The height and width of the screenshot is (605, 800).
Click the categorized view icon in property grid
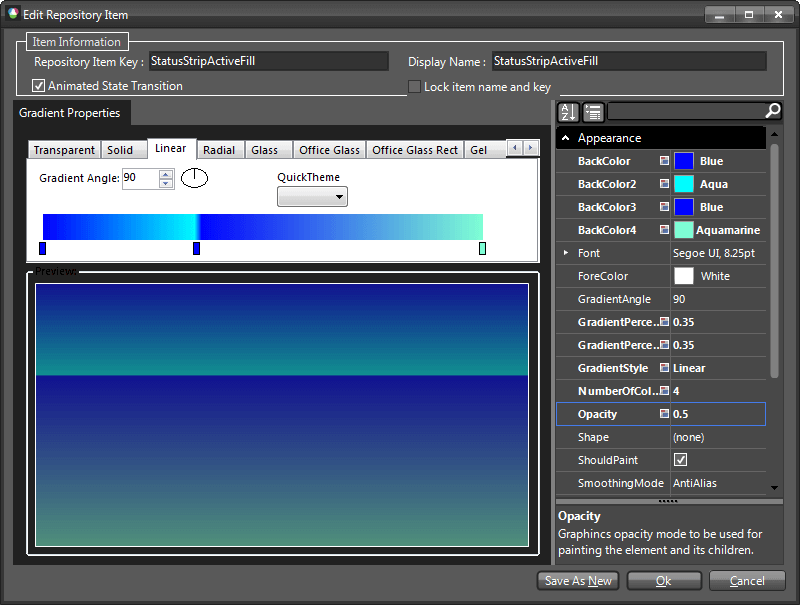[x=593, y=112]
